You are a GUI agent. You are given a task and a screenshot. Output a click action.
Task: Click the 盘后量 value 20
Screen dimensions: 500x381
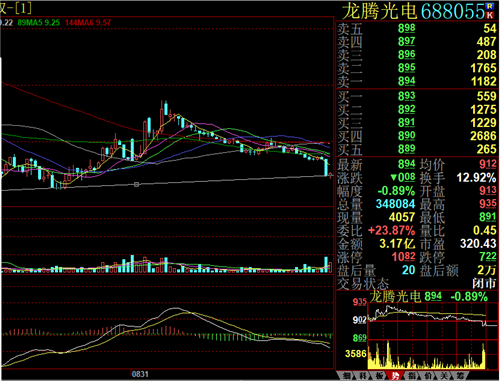[408, 270]
